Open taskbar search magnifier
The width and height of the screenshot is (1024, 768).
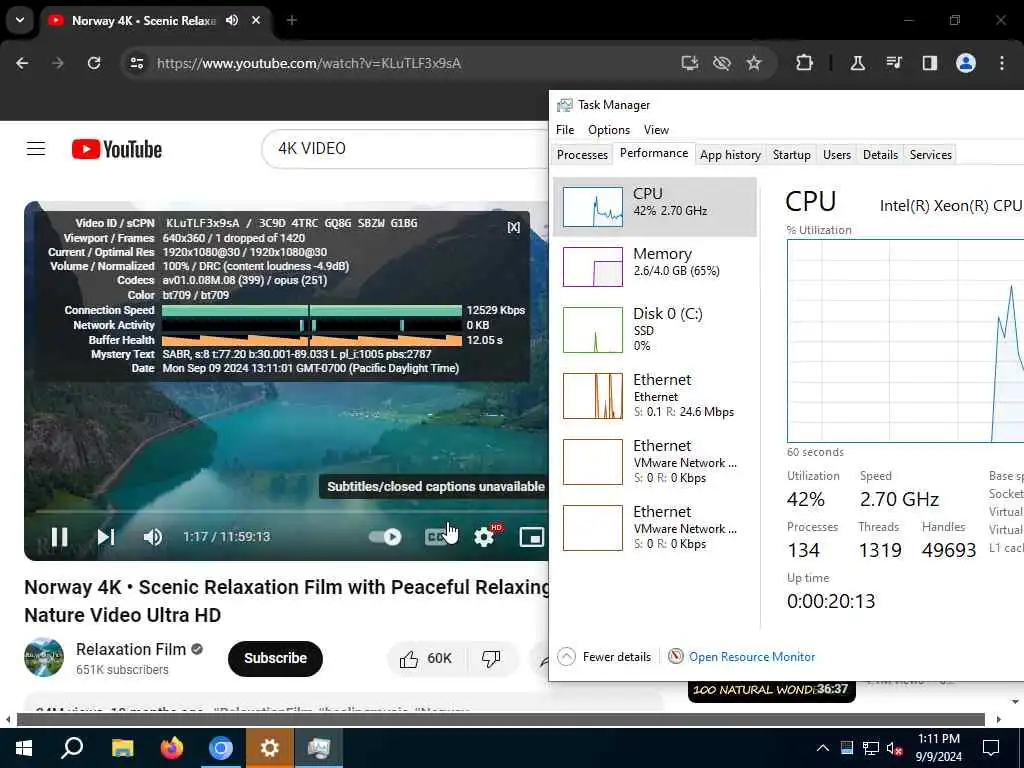pyautogui.click(x=72, y=748)
